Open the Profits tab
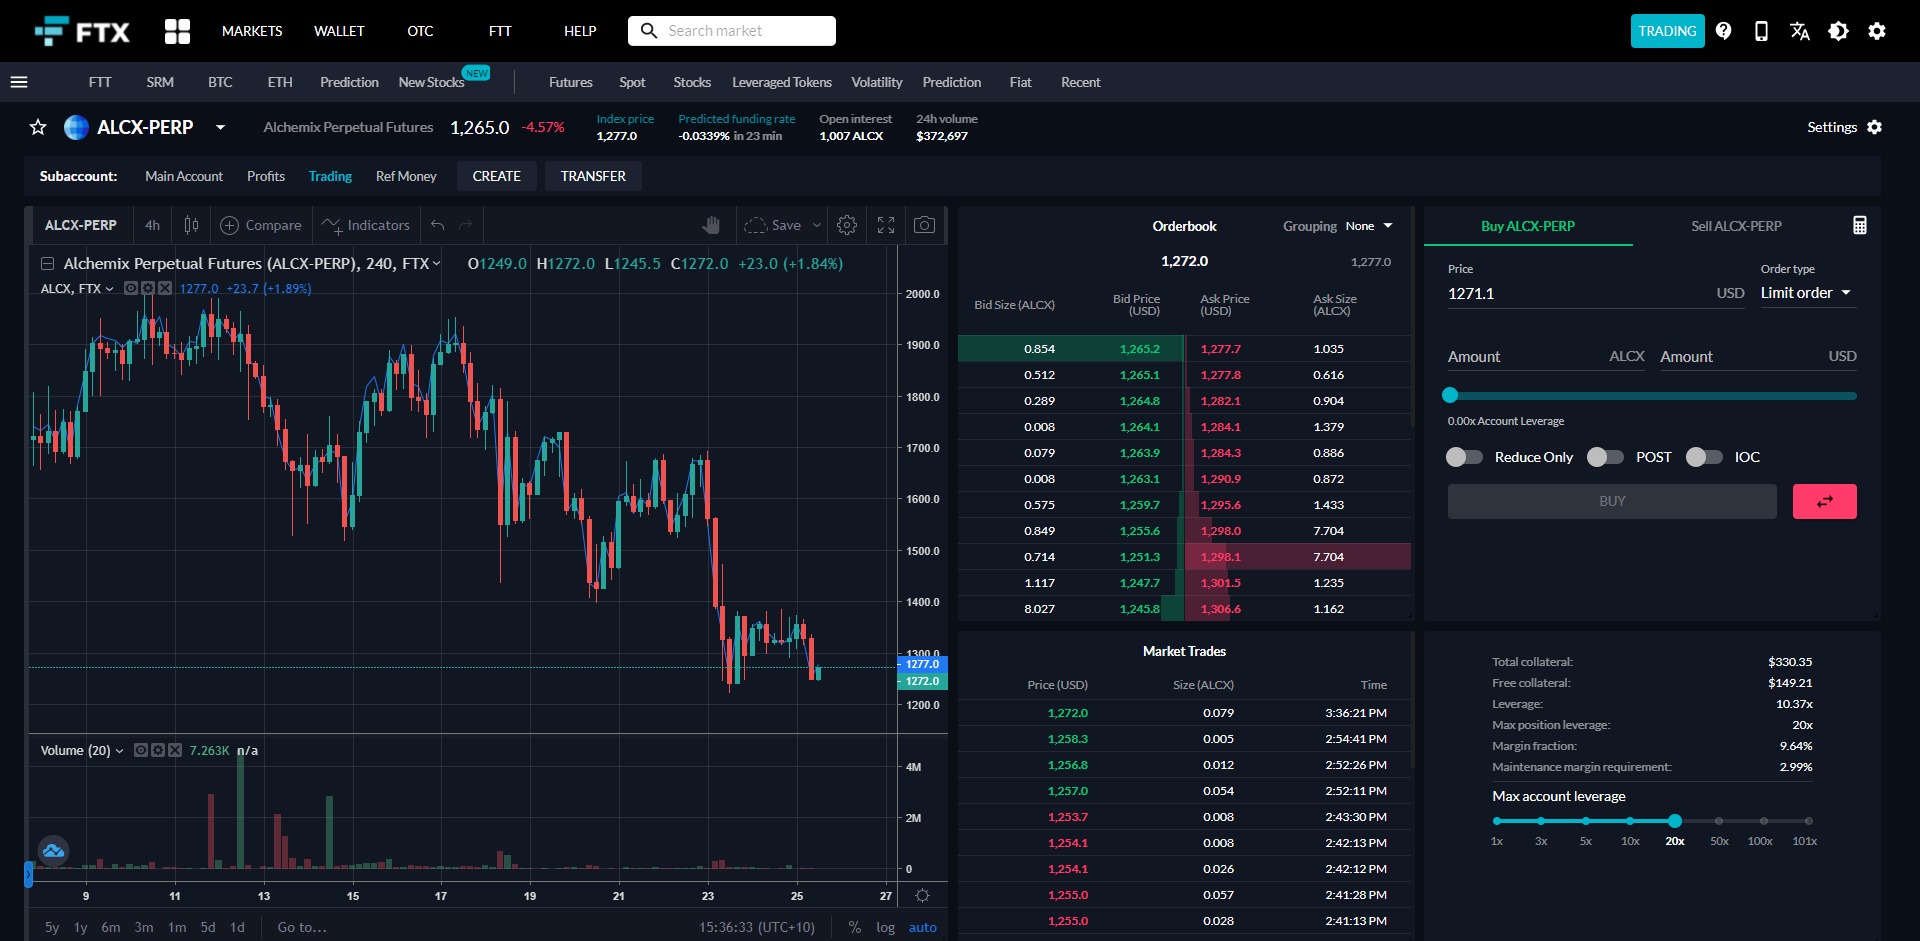 click(x=265, y=176)
